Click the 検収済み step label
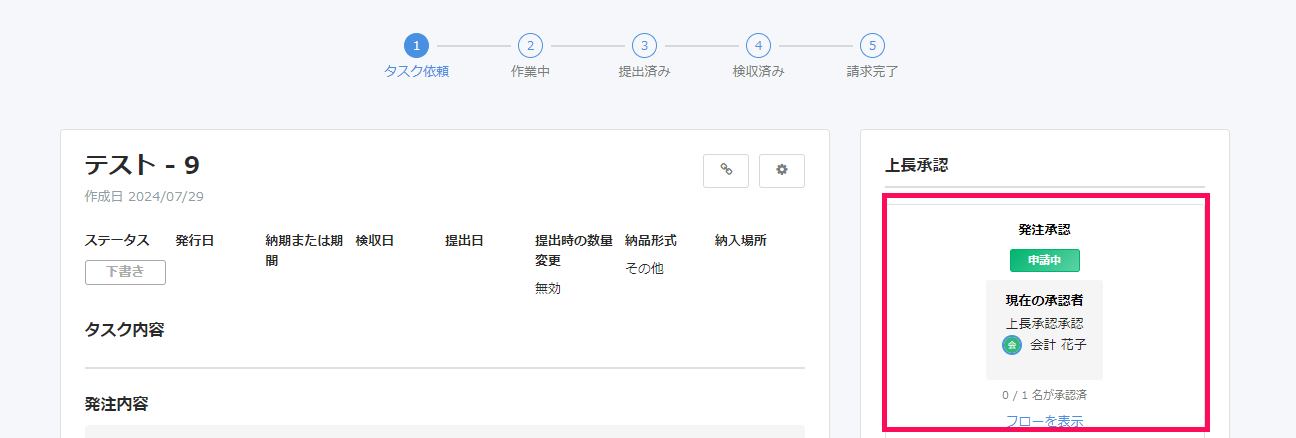 coord(758,71)
